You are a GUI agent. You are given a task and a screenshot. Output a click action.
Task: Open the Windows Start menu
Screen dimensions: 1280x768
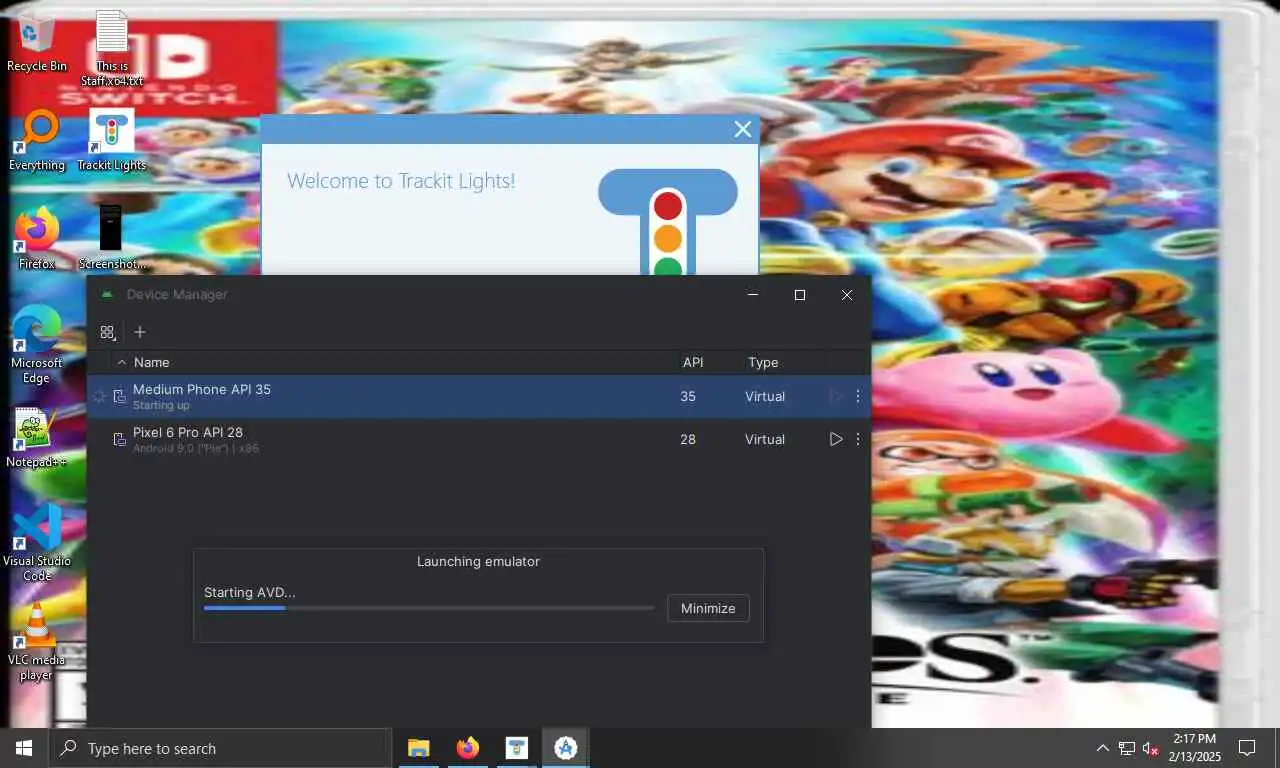24,748
